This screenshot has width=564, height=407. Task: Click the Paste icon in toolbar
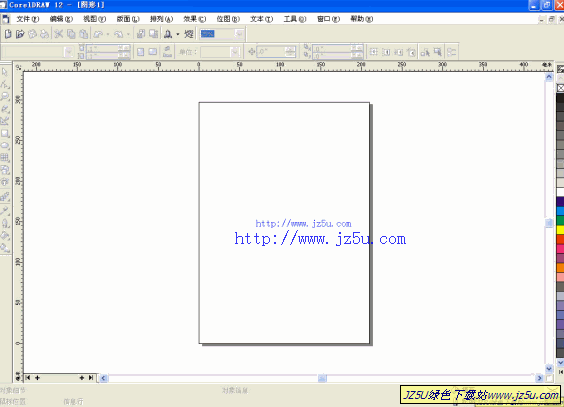(x=83, y=34)
